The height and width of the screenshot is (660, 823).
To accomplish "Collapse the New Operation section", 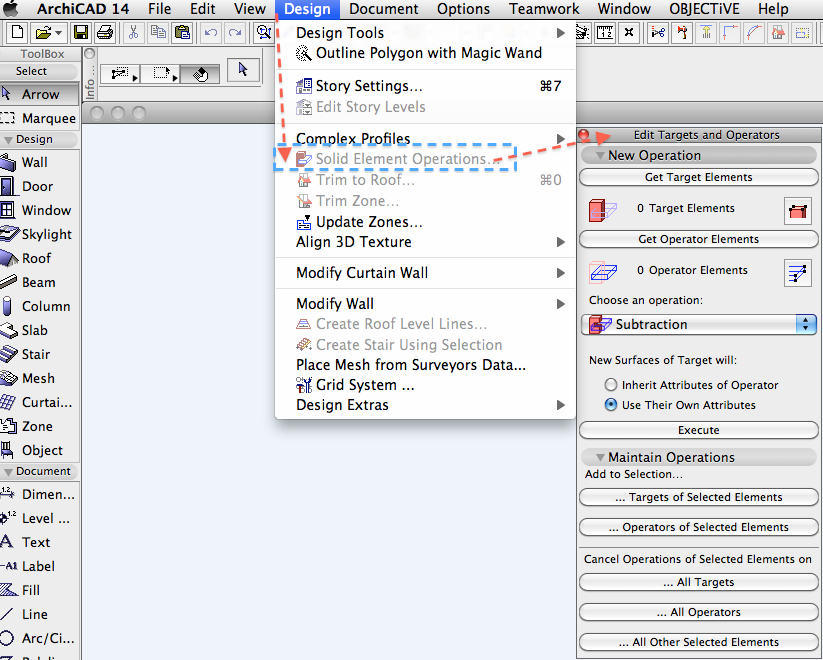I will [600, 155].
